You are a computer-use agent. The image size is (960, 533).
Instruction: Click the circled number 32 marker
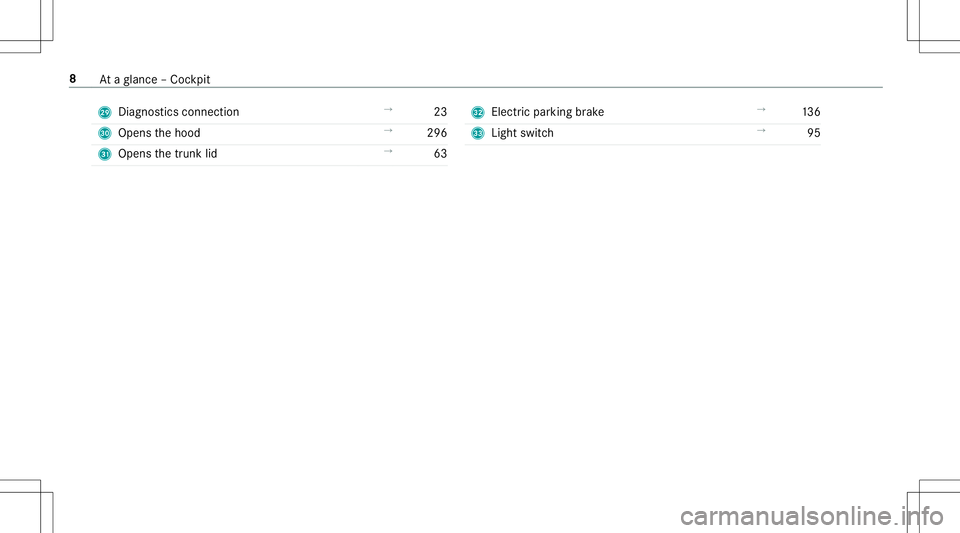[x=478, y=112]
